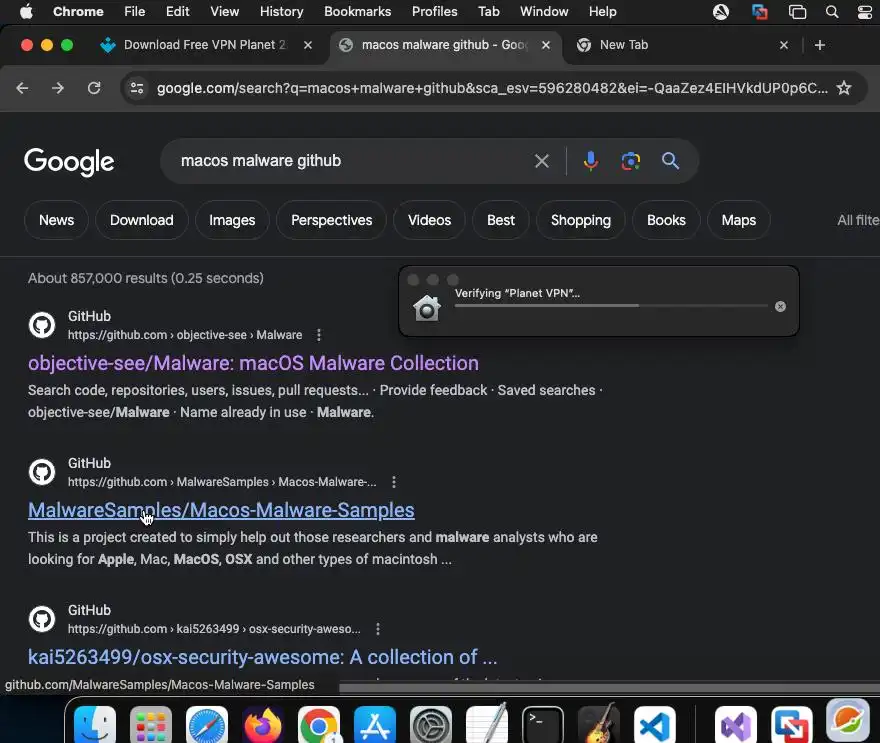The height and width of the screenshot is (743, 880).
Task: Start a voice search with the microphone
Action: click(590, 161)
